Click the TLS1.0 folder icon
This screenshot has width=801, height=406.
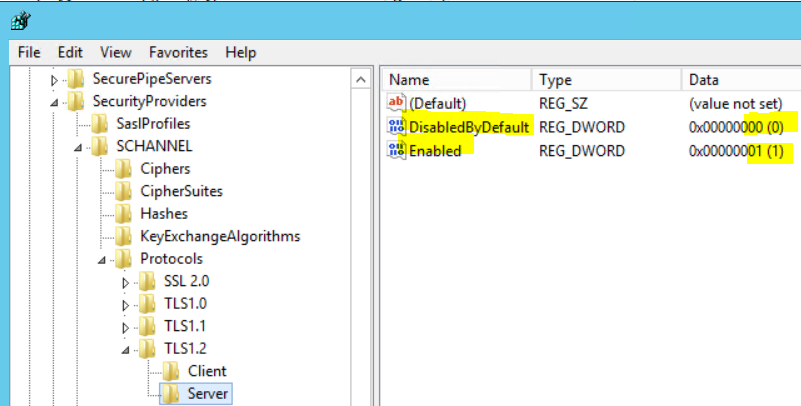[x=147, y=303]
